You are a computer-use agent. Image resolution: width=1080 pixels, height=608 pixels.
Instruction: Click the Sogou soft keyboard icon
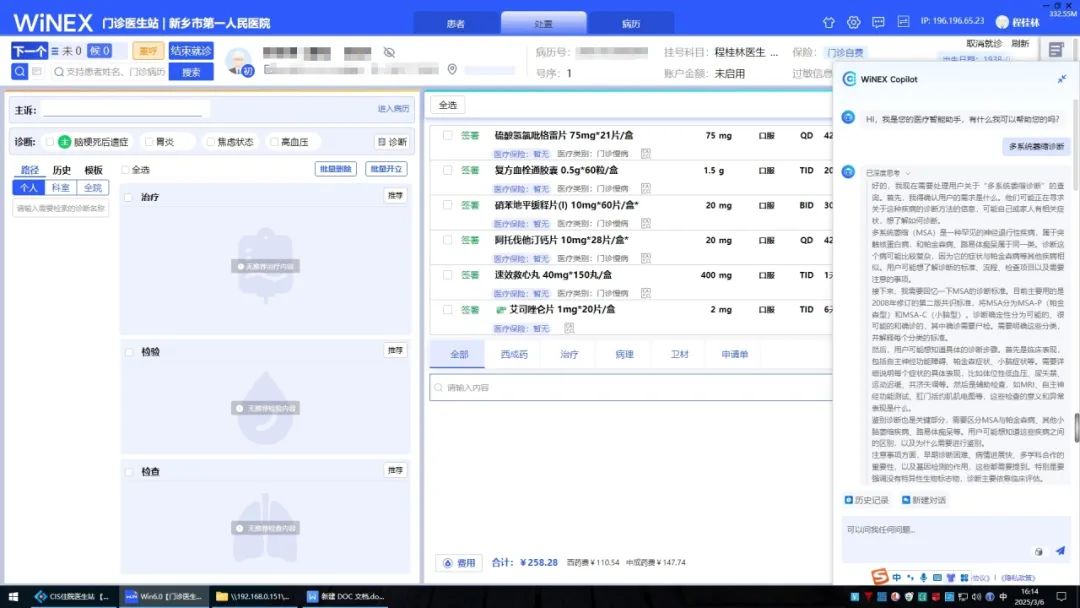coord(937,577)
